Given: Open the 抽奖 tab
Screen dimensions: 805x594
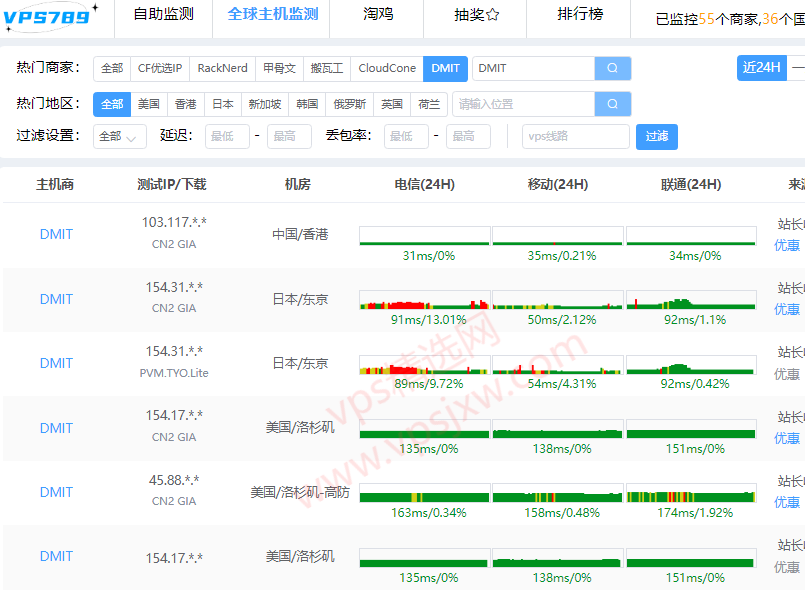Looking at the screenshot, I should pos(476,14).
